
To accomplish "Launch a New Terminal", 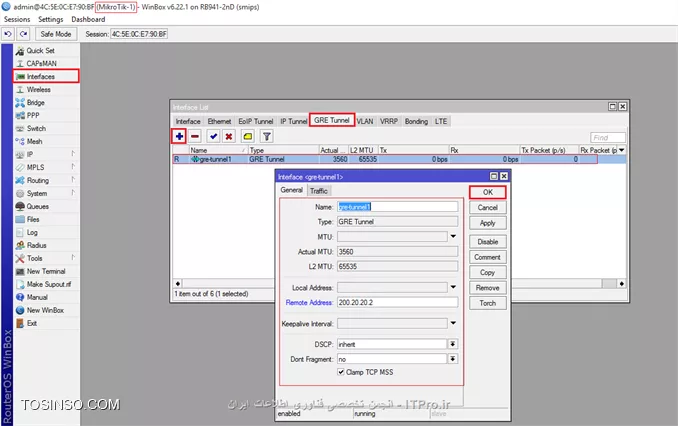I will (46, 271).
